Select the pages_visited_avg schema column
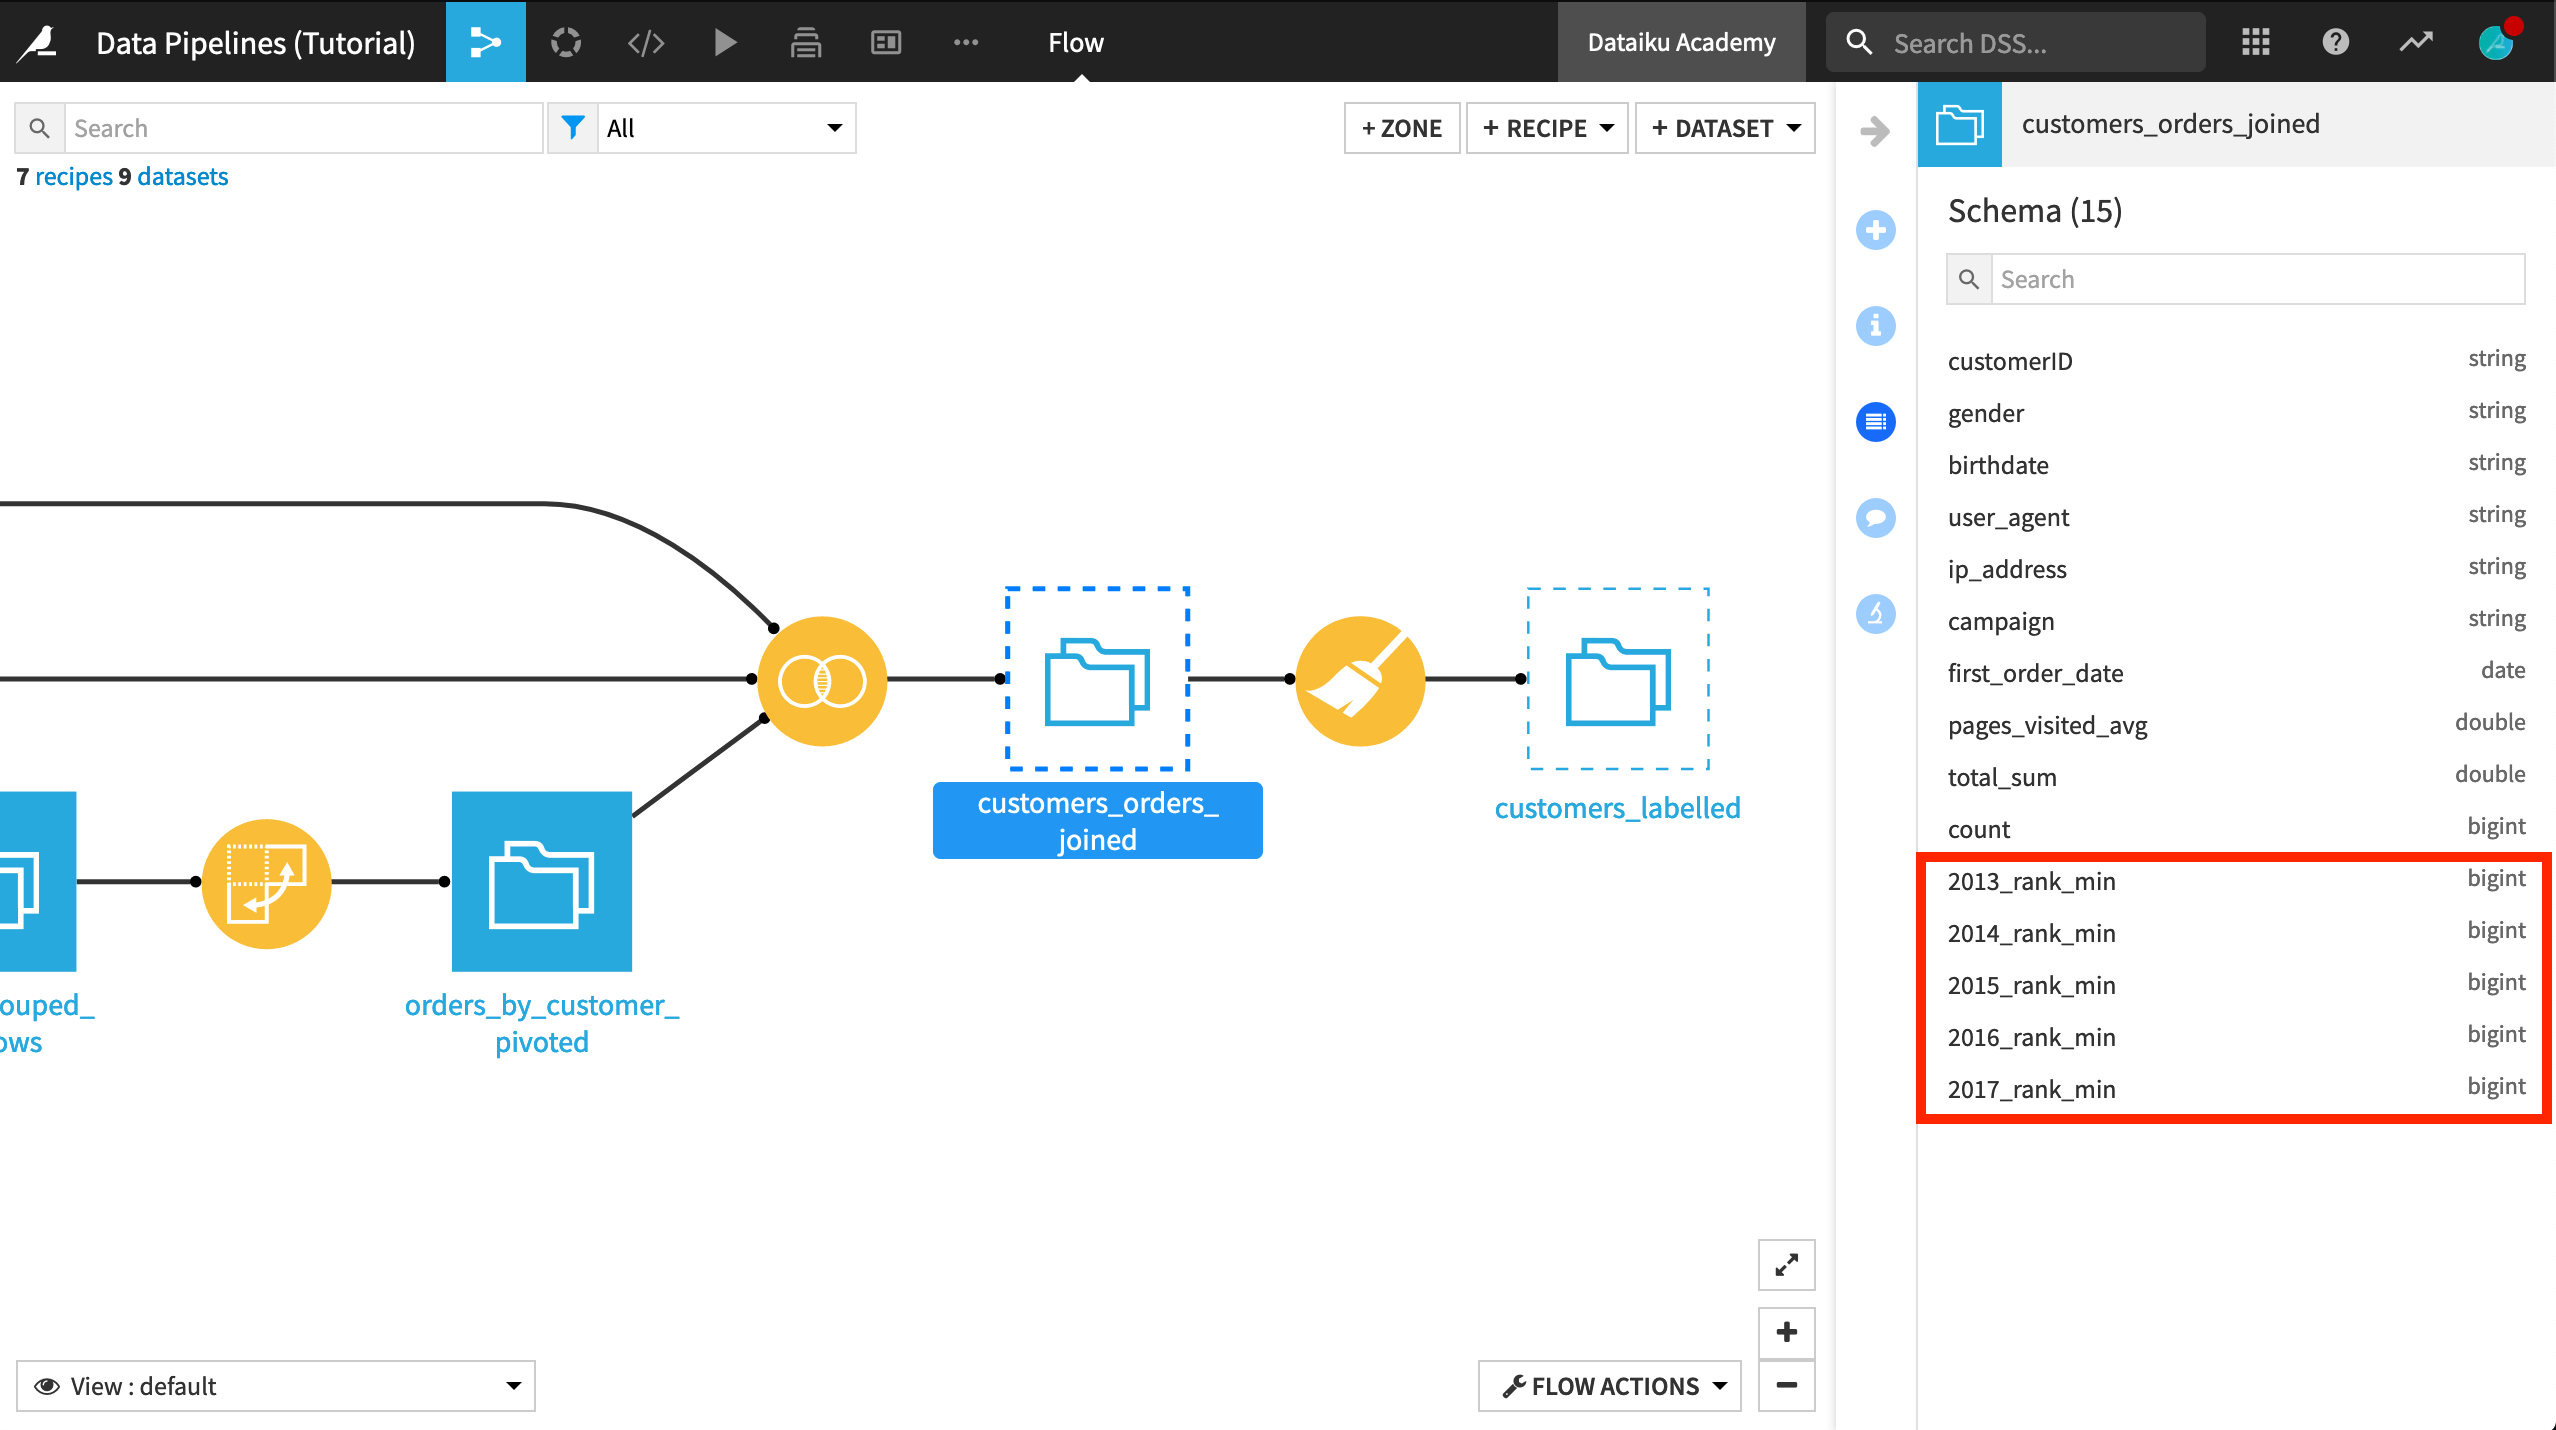Image resolution: width=2556 pixels, height=1430 pixels. 2237,725
